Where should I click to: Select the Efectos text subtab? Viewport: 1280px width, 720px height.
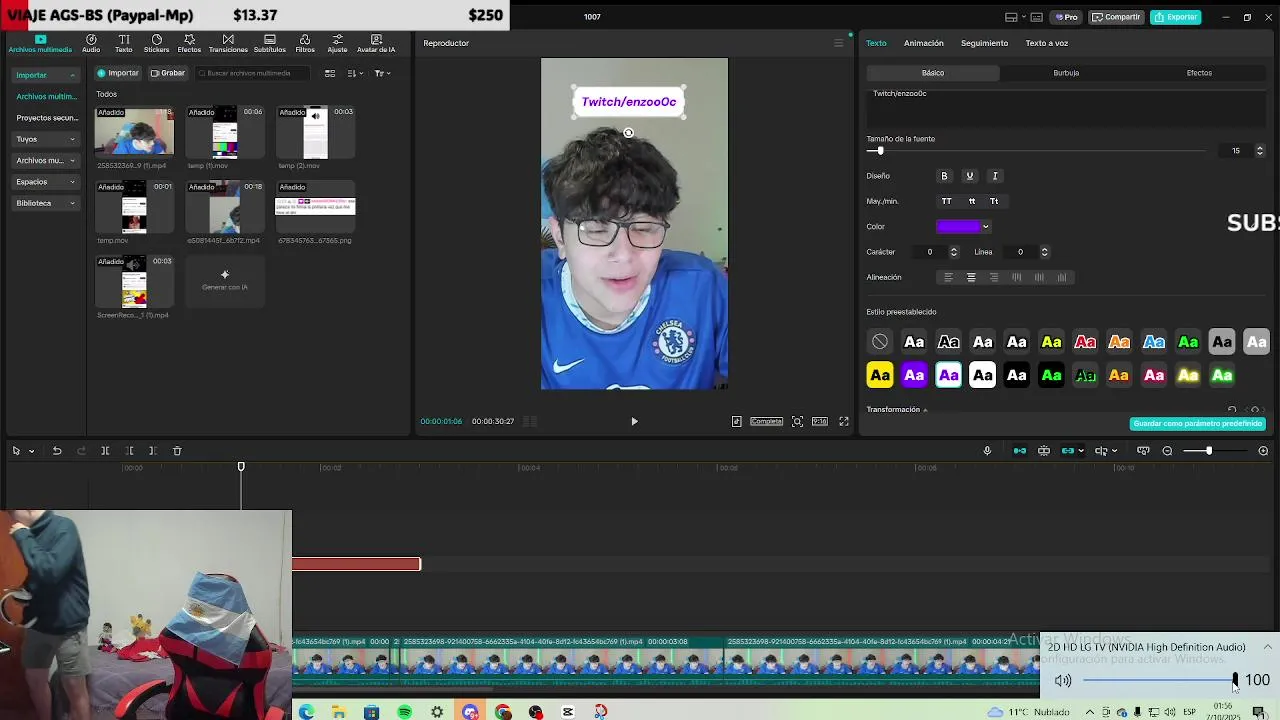(1199, 73)
